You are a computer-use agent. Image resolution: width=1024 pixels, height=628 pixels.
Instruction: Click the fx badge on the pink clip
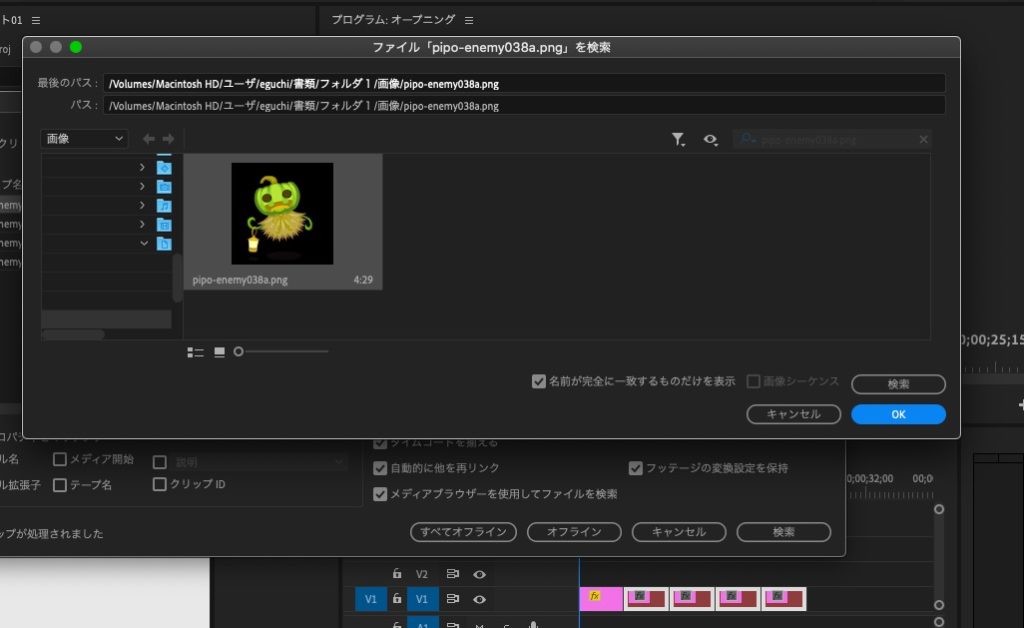pyautogui.click(x=594, y=597)
